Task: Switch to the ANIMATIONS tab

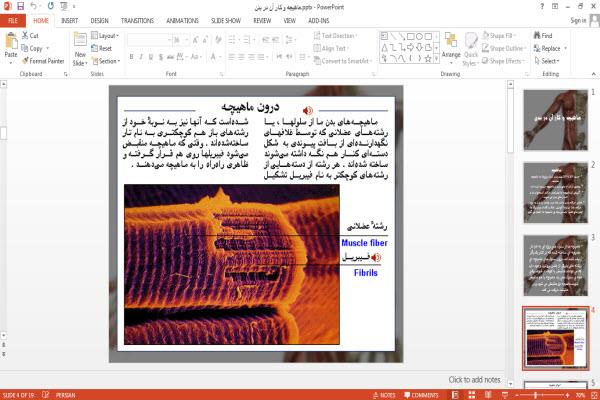Action: [183, 21]
